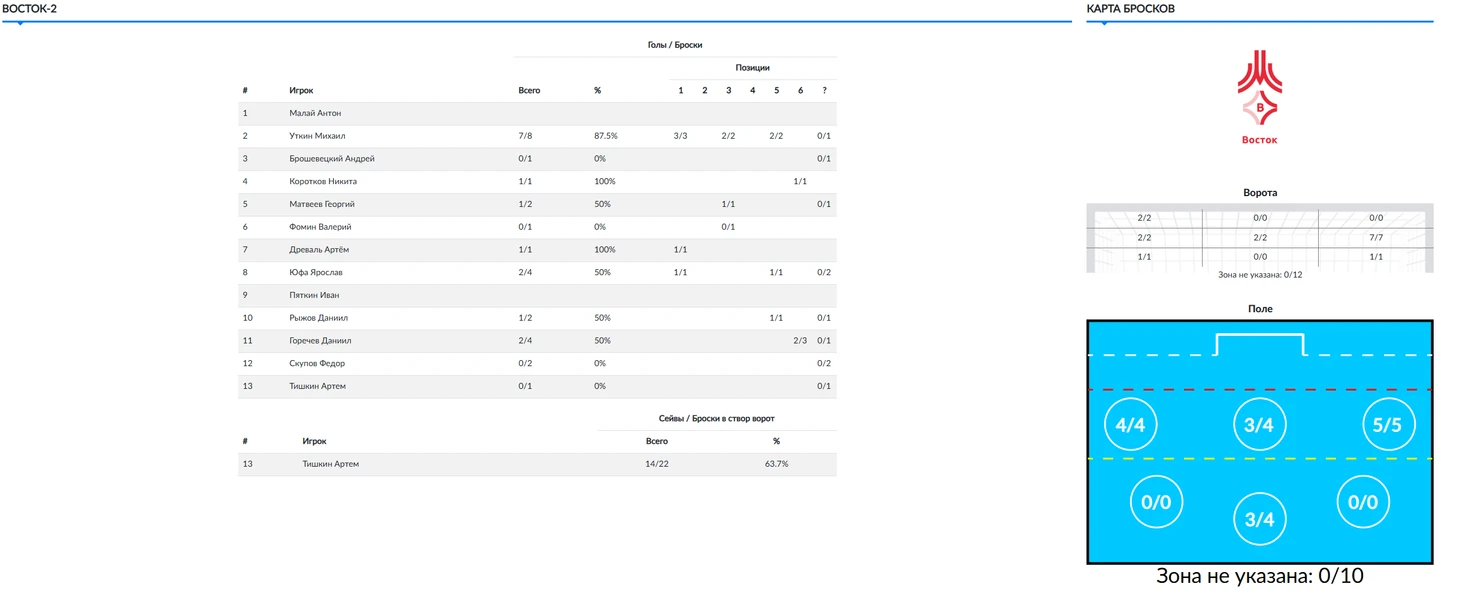Click the ВОСТОК-2 section heading
This screenshot has width=1460, height=597.
(30, 8)
